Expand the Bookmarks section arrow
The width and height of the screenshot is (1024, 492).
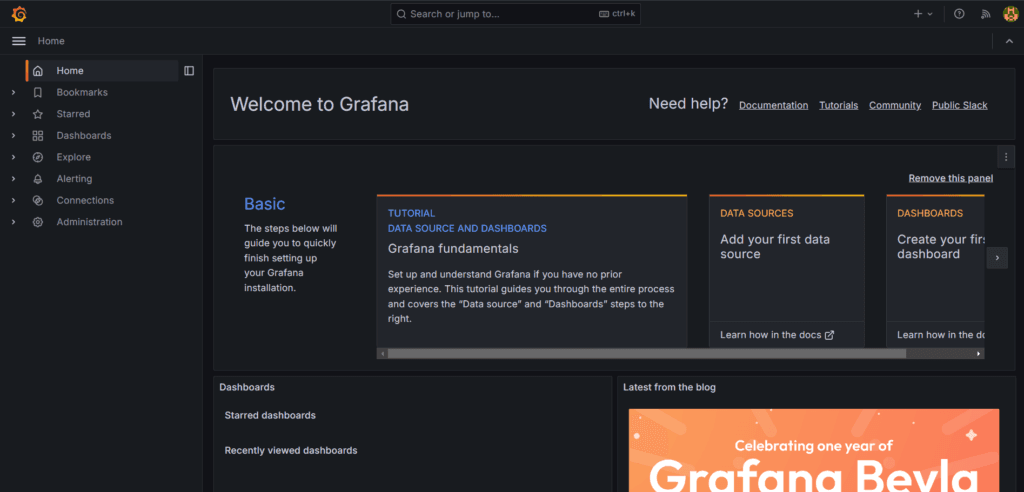point(13,92)
